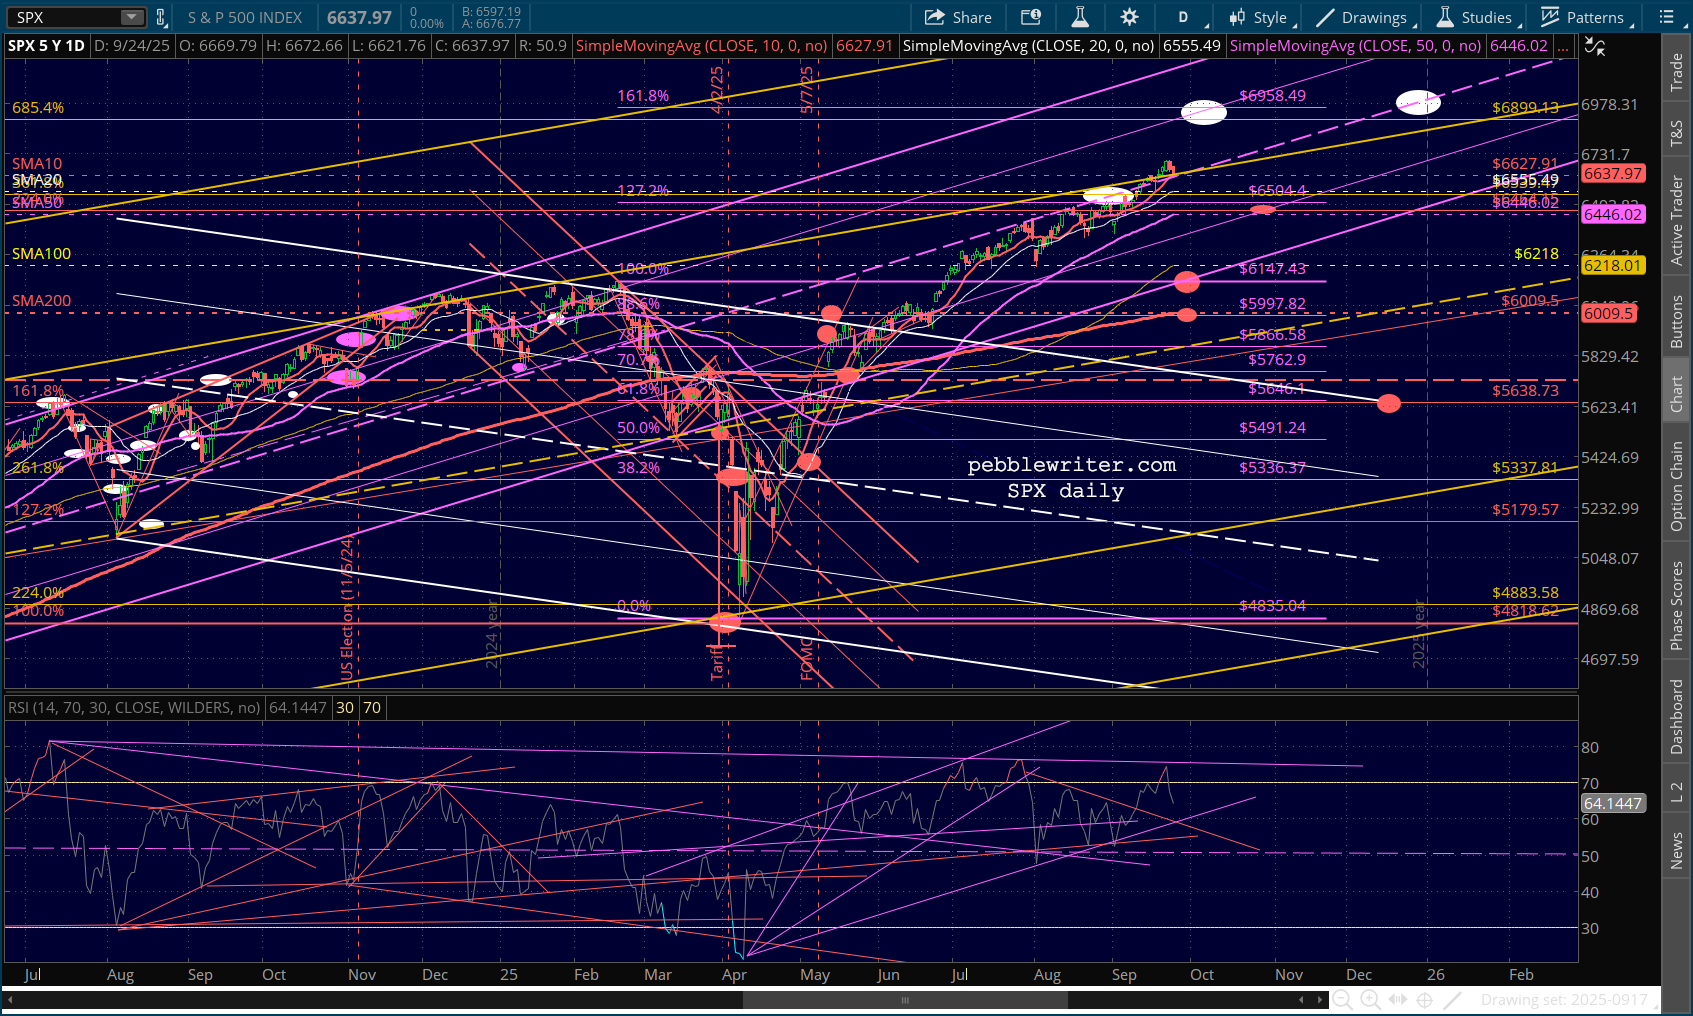Expand the hidden studies ellipsis in header

tap(1563, 46)
